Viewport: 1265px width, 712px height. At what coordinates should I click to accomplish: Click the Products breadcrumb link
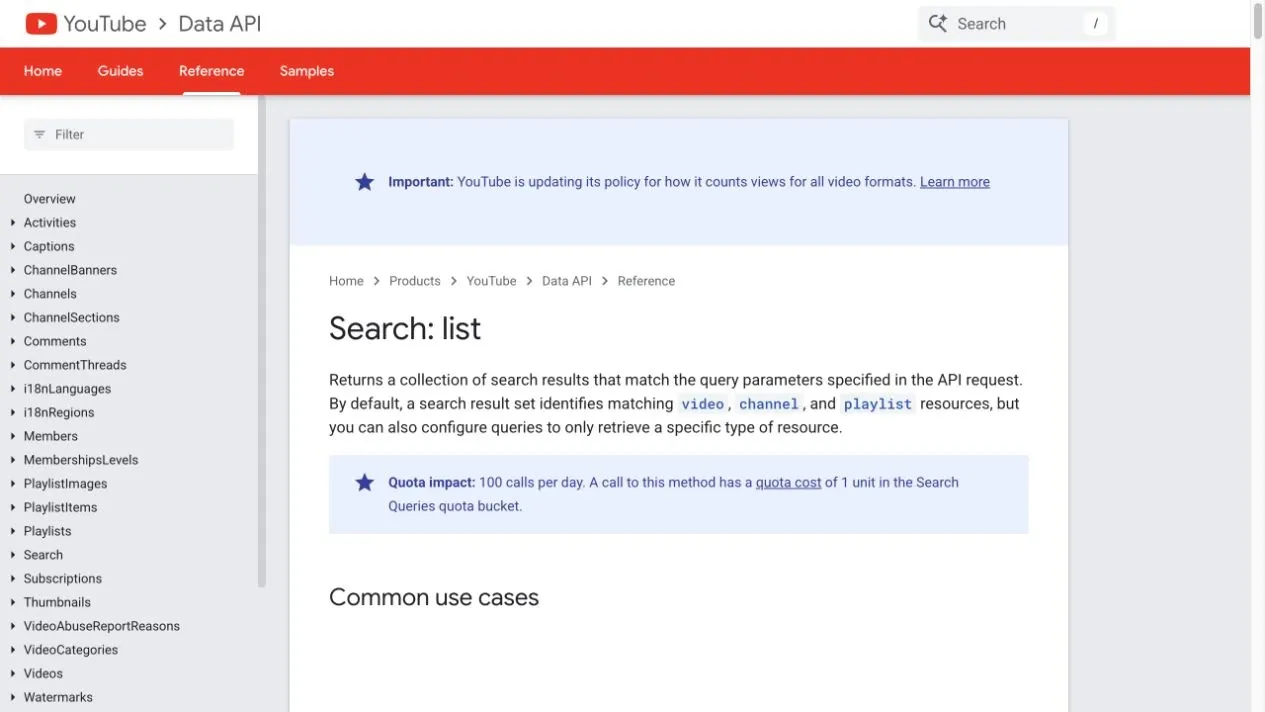pos(415,281)
